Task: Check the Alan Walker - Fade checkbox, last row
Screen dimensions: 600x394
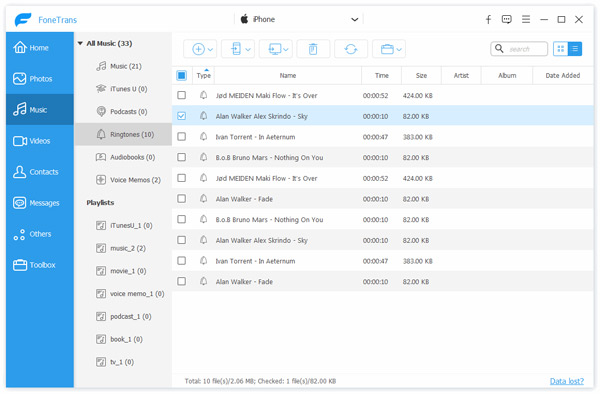Action: point(181,281)
